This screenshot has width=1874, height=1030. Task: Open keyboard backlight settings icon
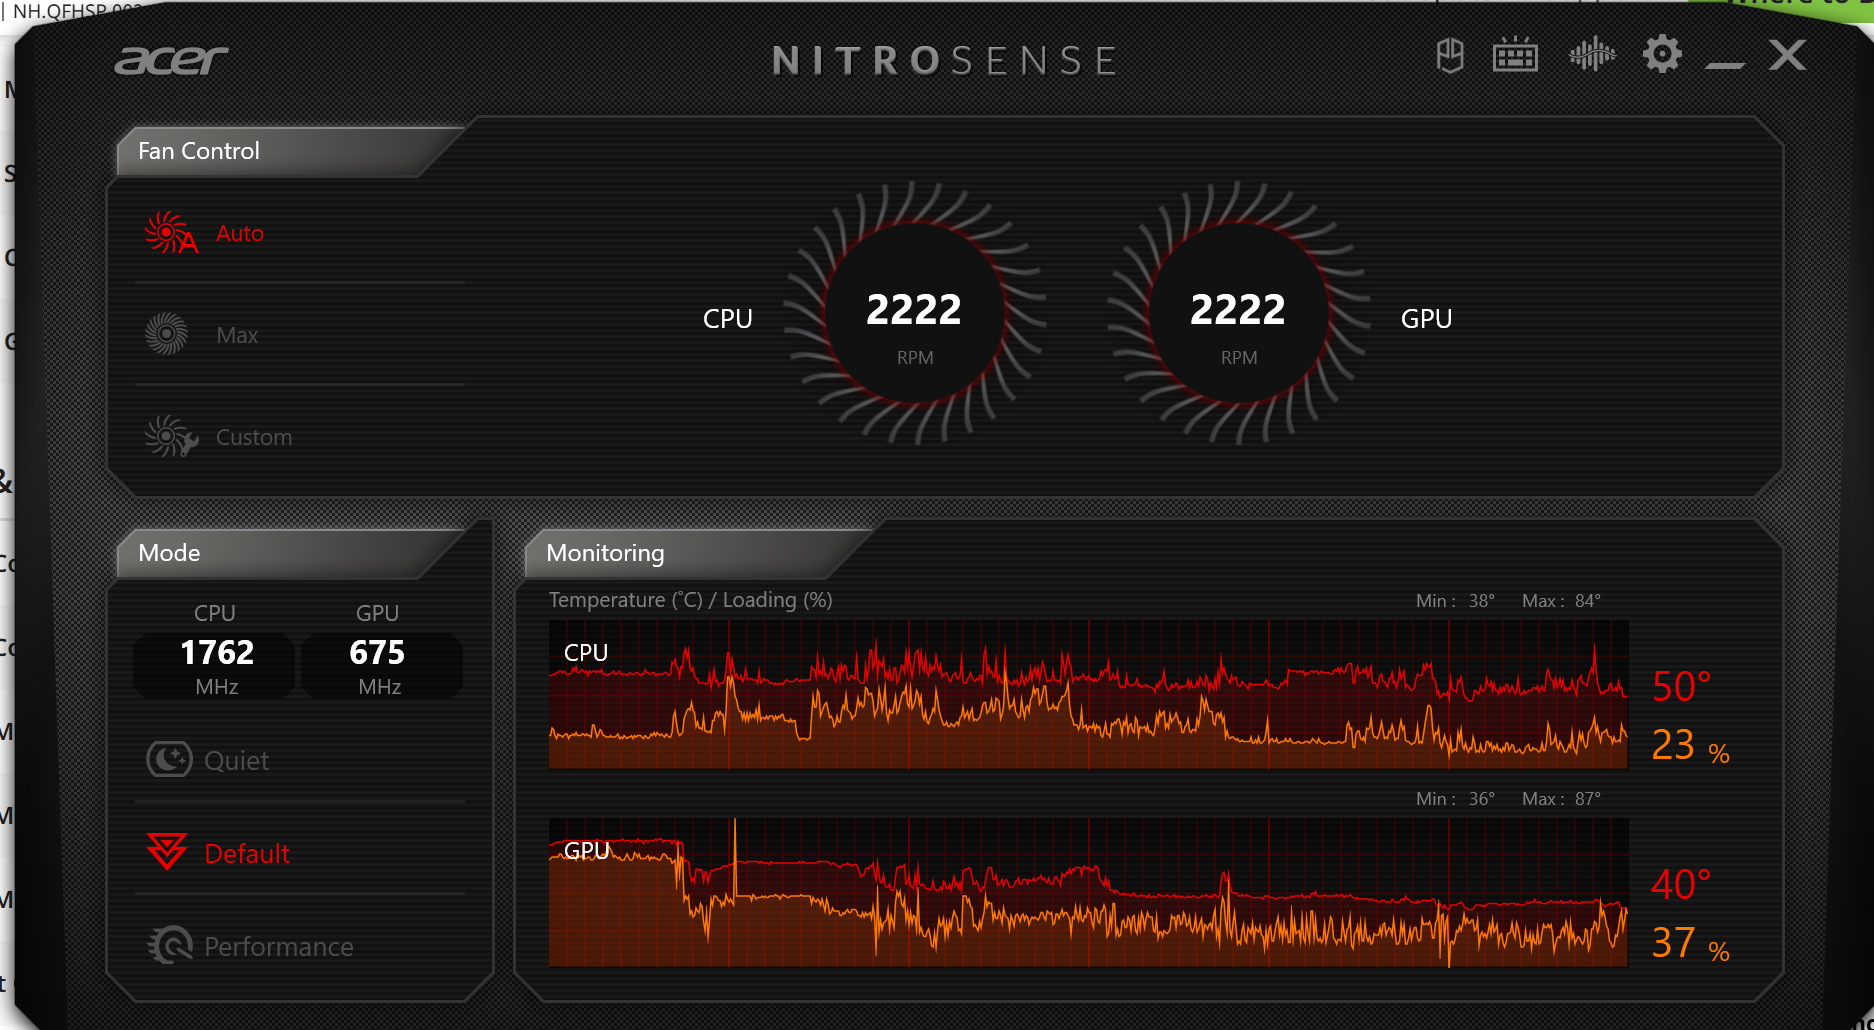[1515, 55]
